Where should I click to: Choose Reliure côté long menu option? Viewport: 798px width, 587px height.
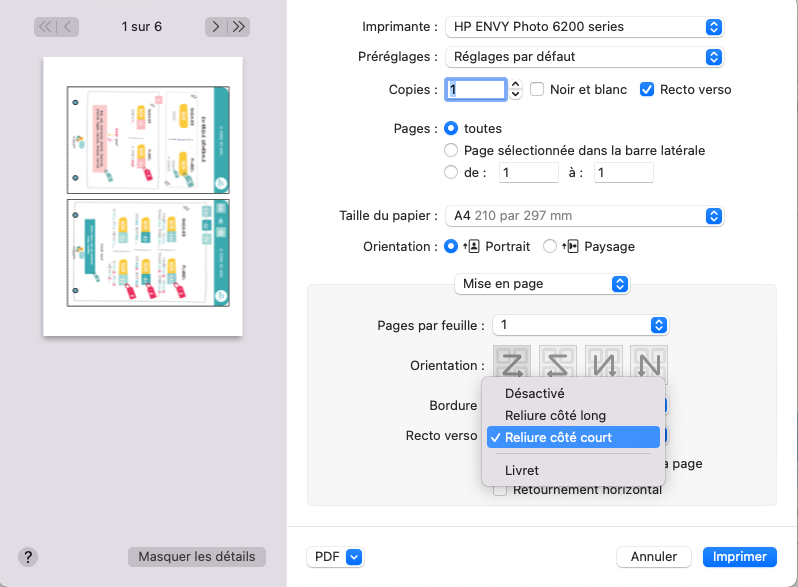[555, 415]
